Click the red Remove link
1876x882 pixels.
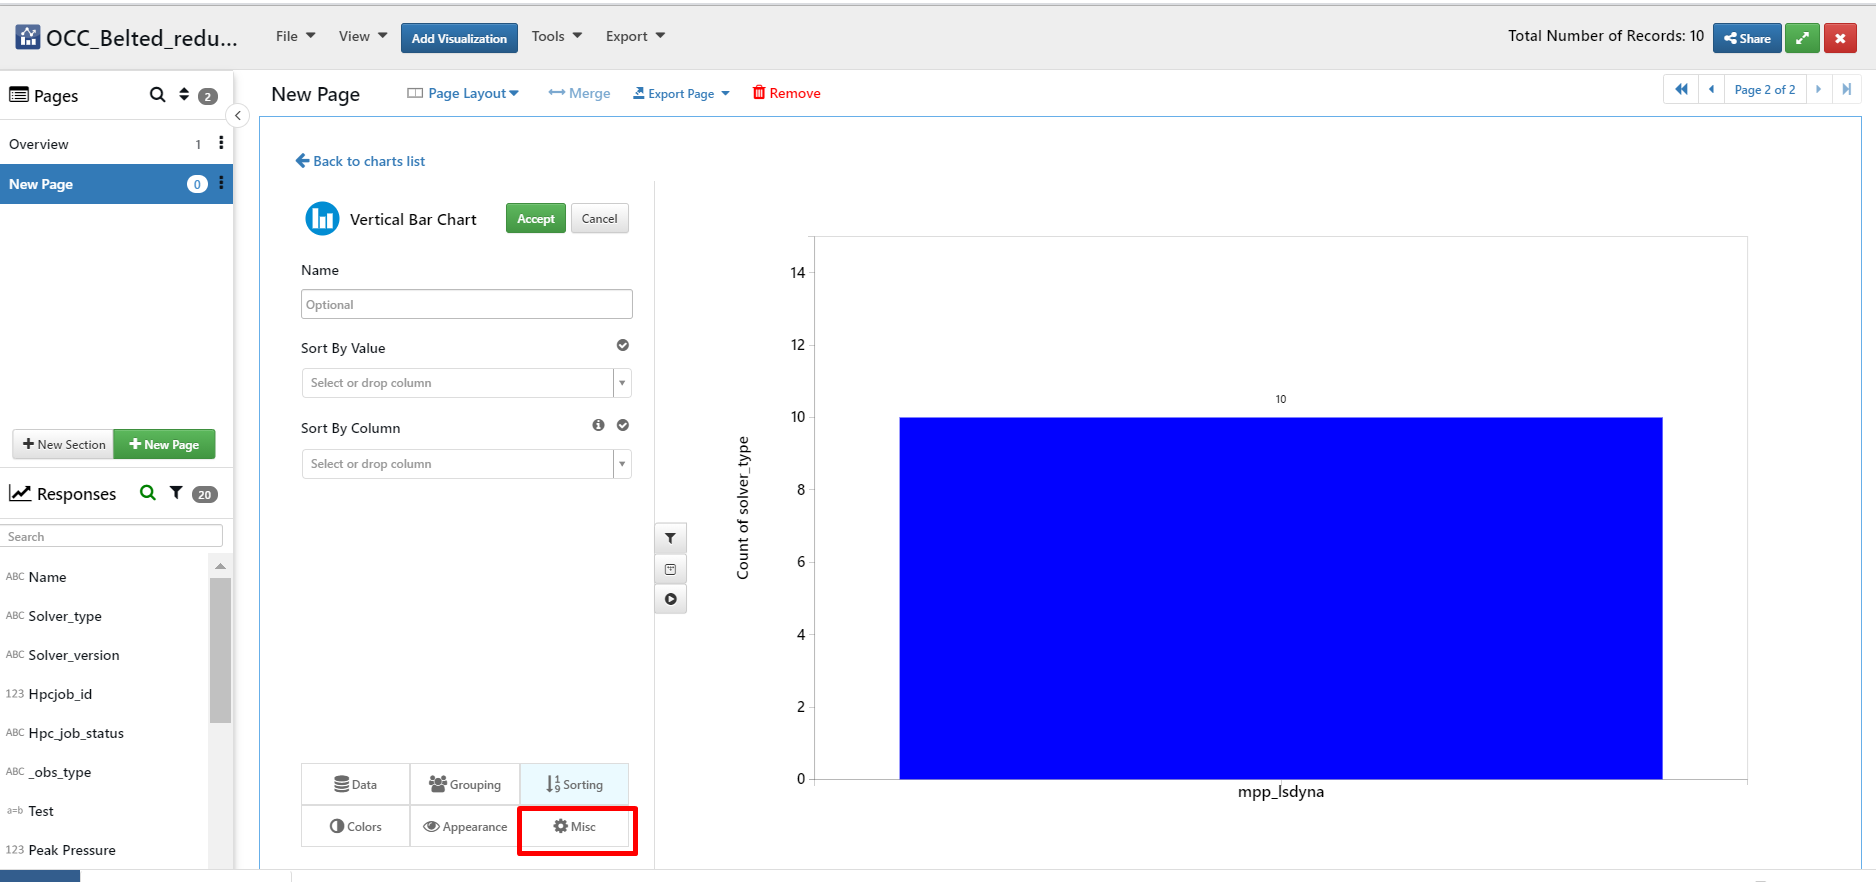(786, 93)
